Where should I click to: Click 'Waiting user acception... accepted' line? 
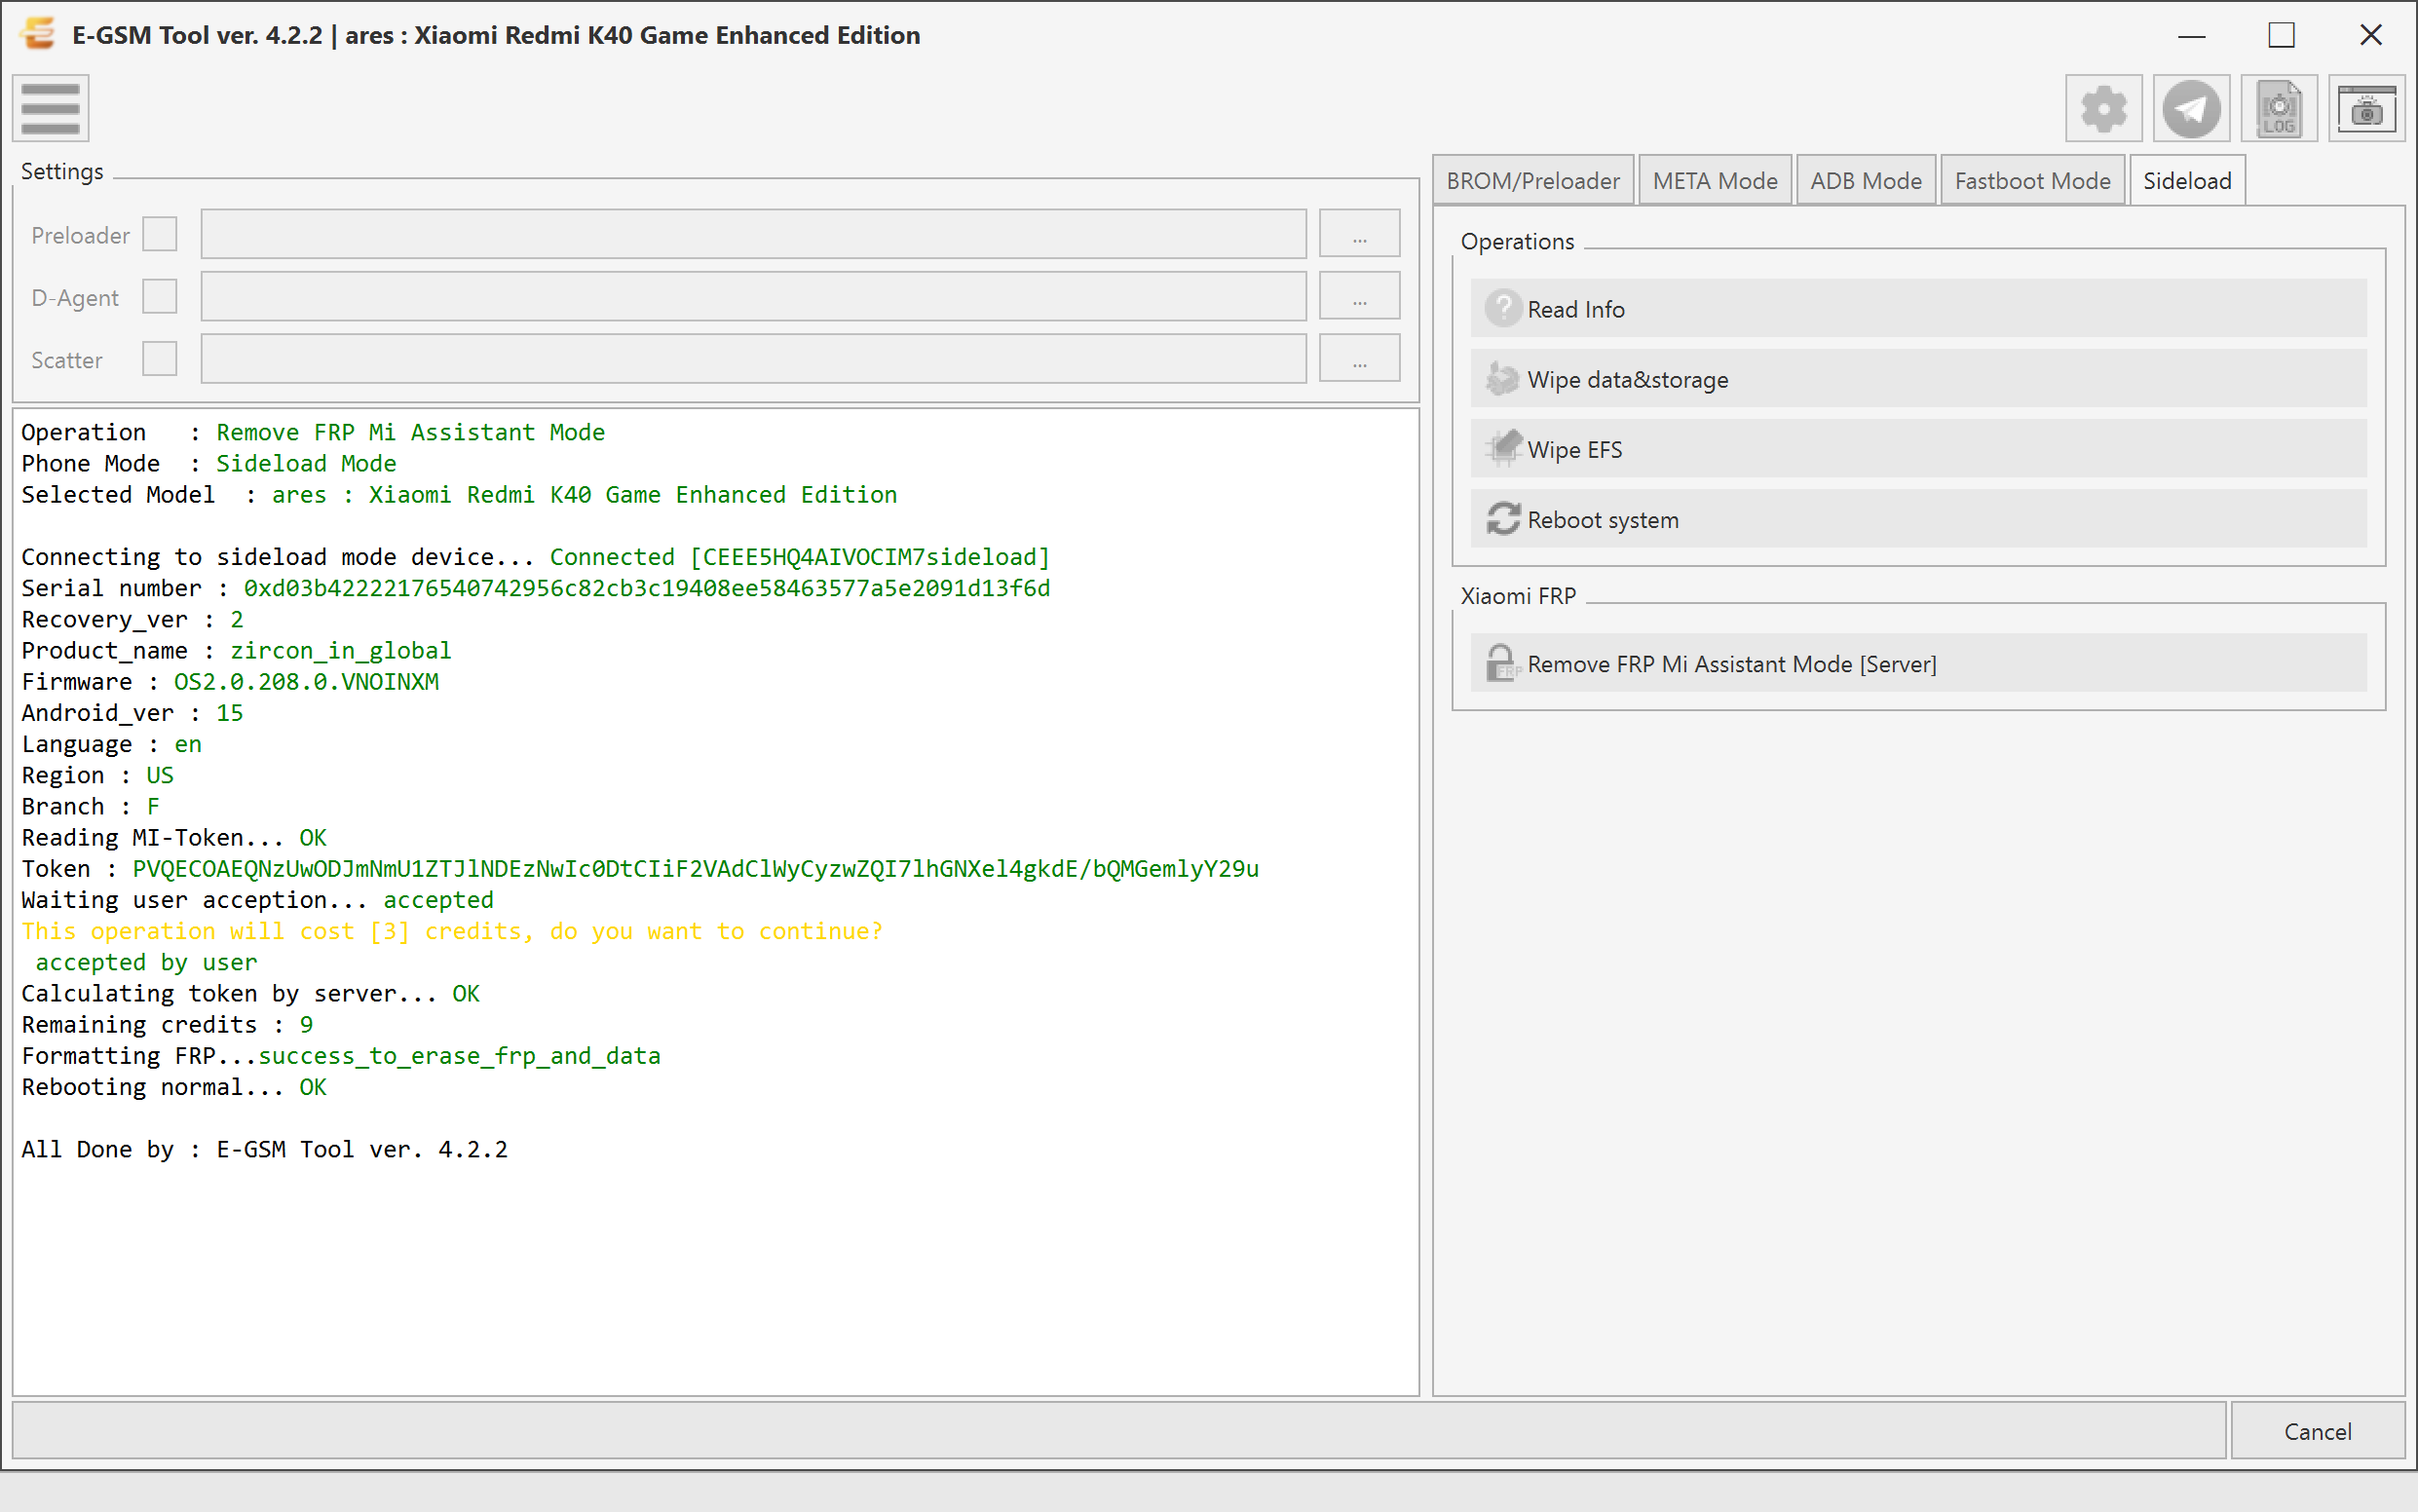(x=257, y=900)
